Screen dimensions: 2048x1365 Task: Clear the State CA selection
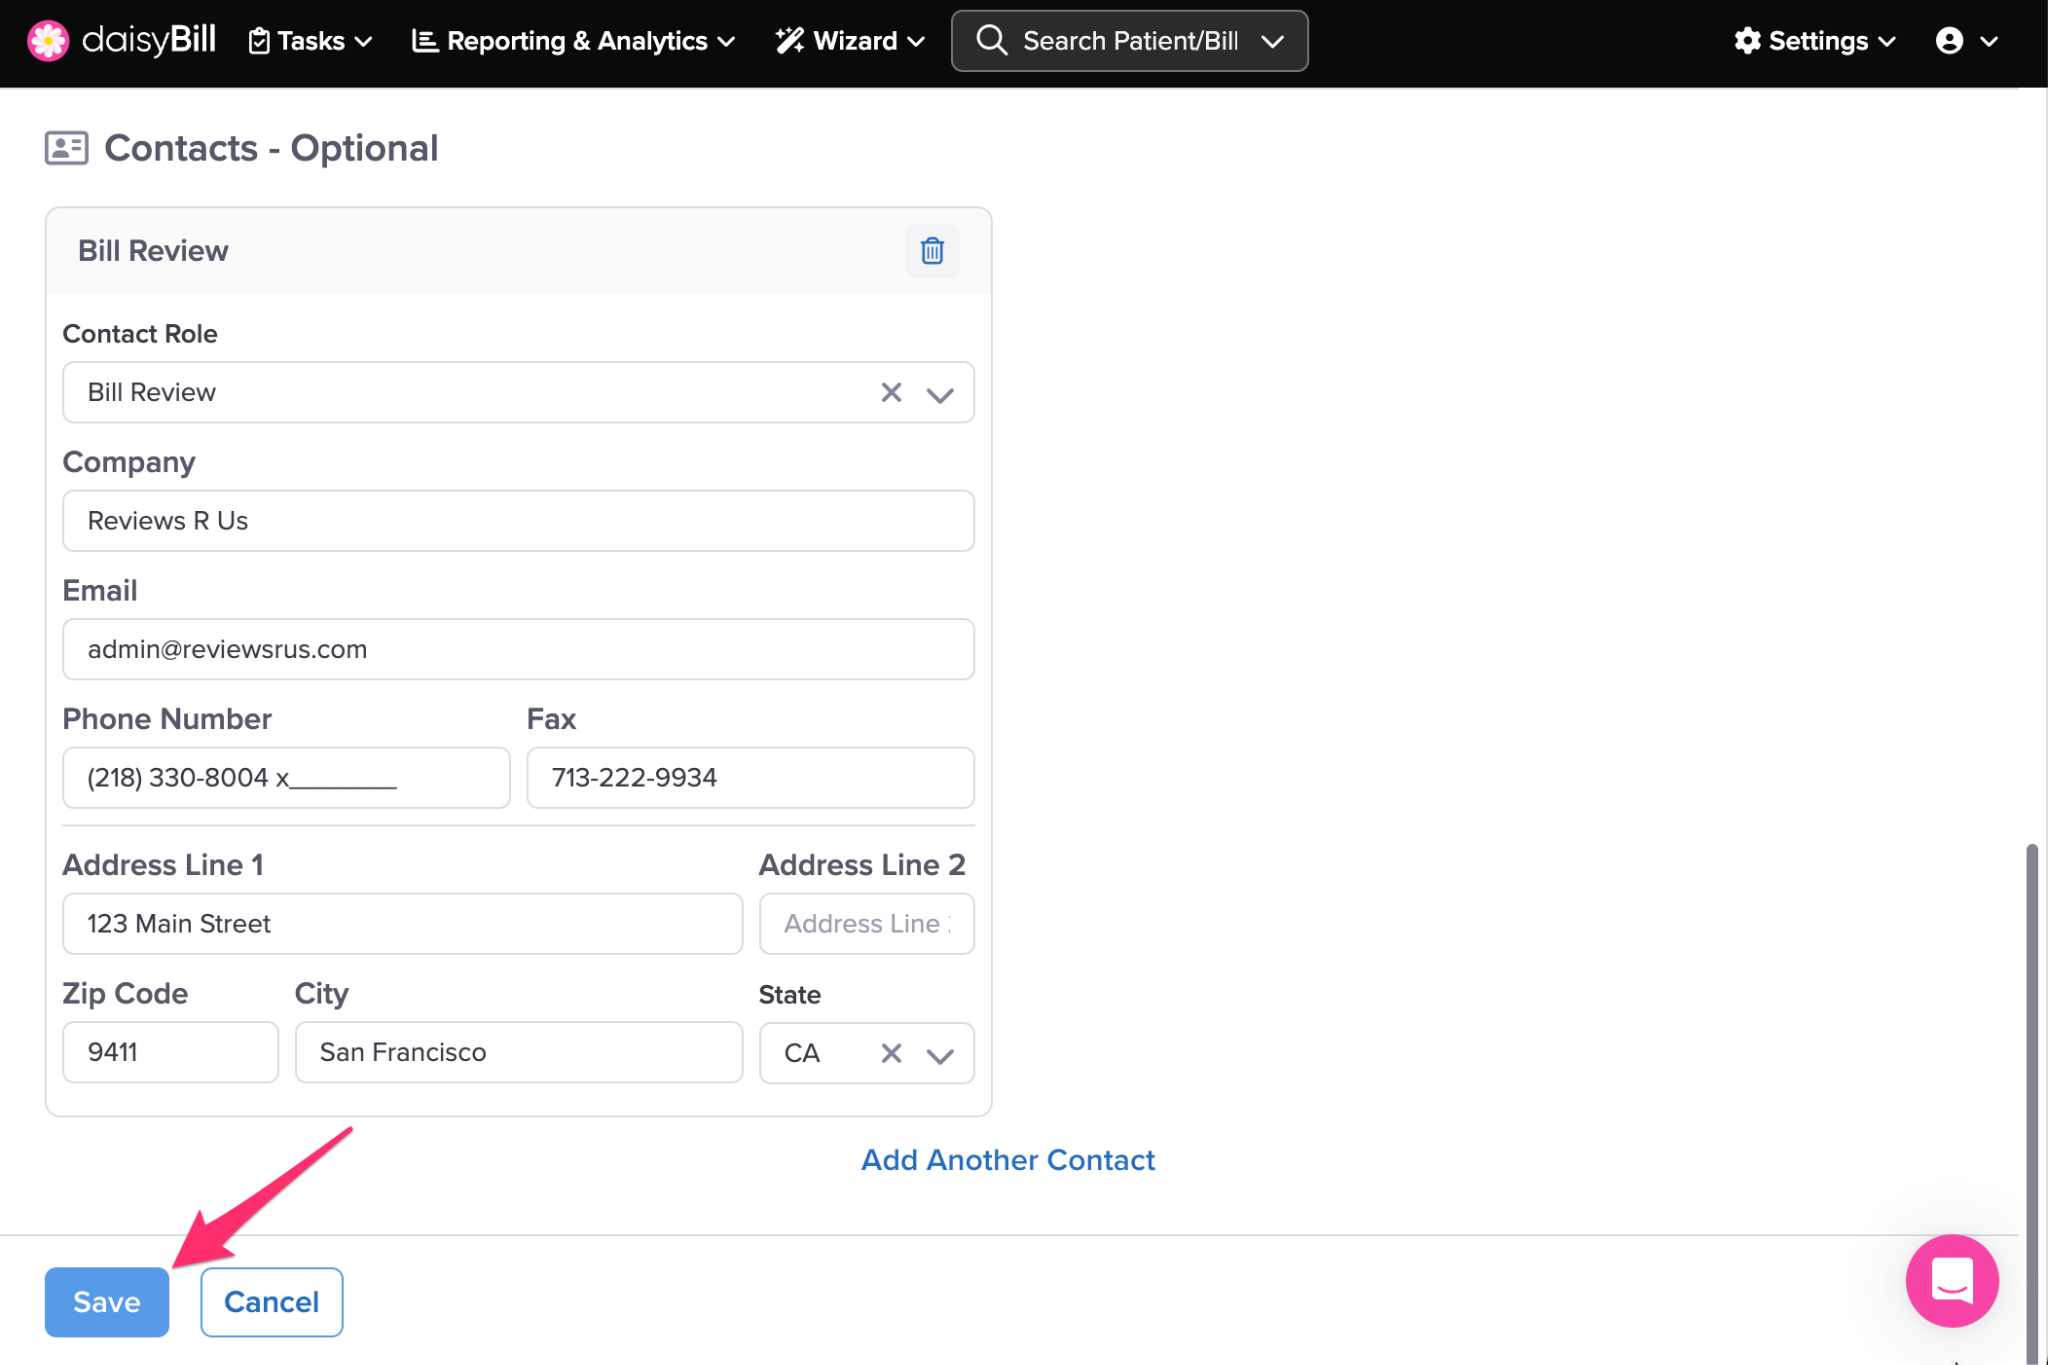tap(890, 1053)
